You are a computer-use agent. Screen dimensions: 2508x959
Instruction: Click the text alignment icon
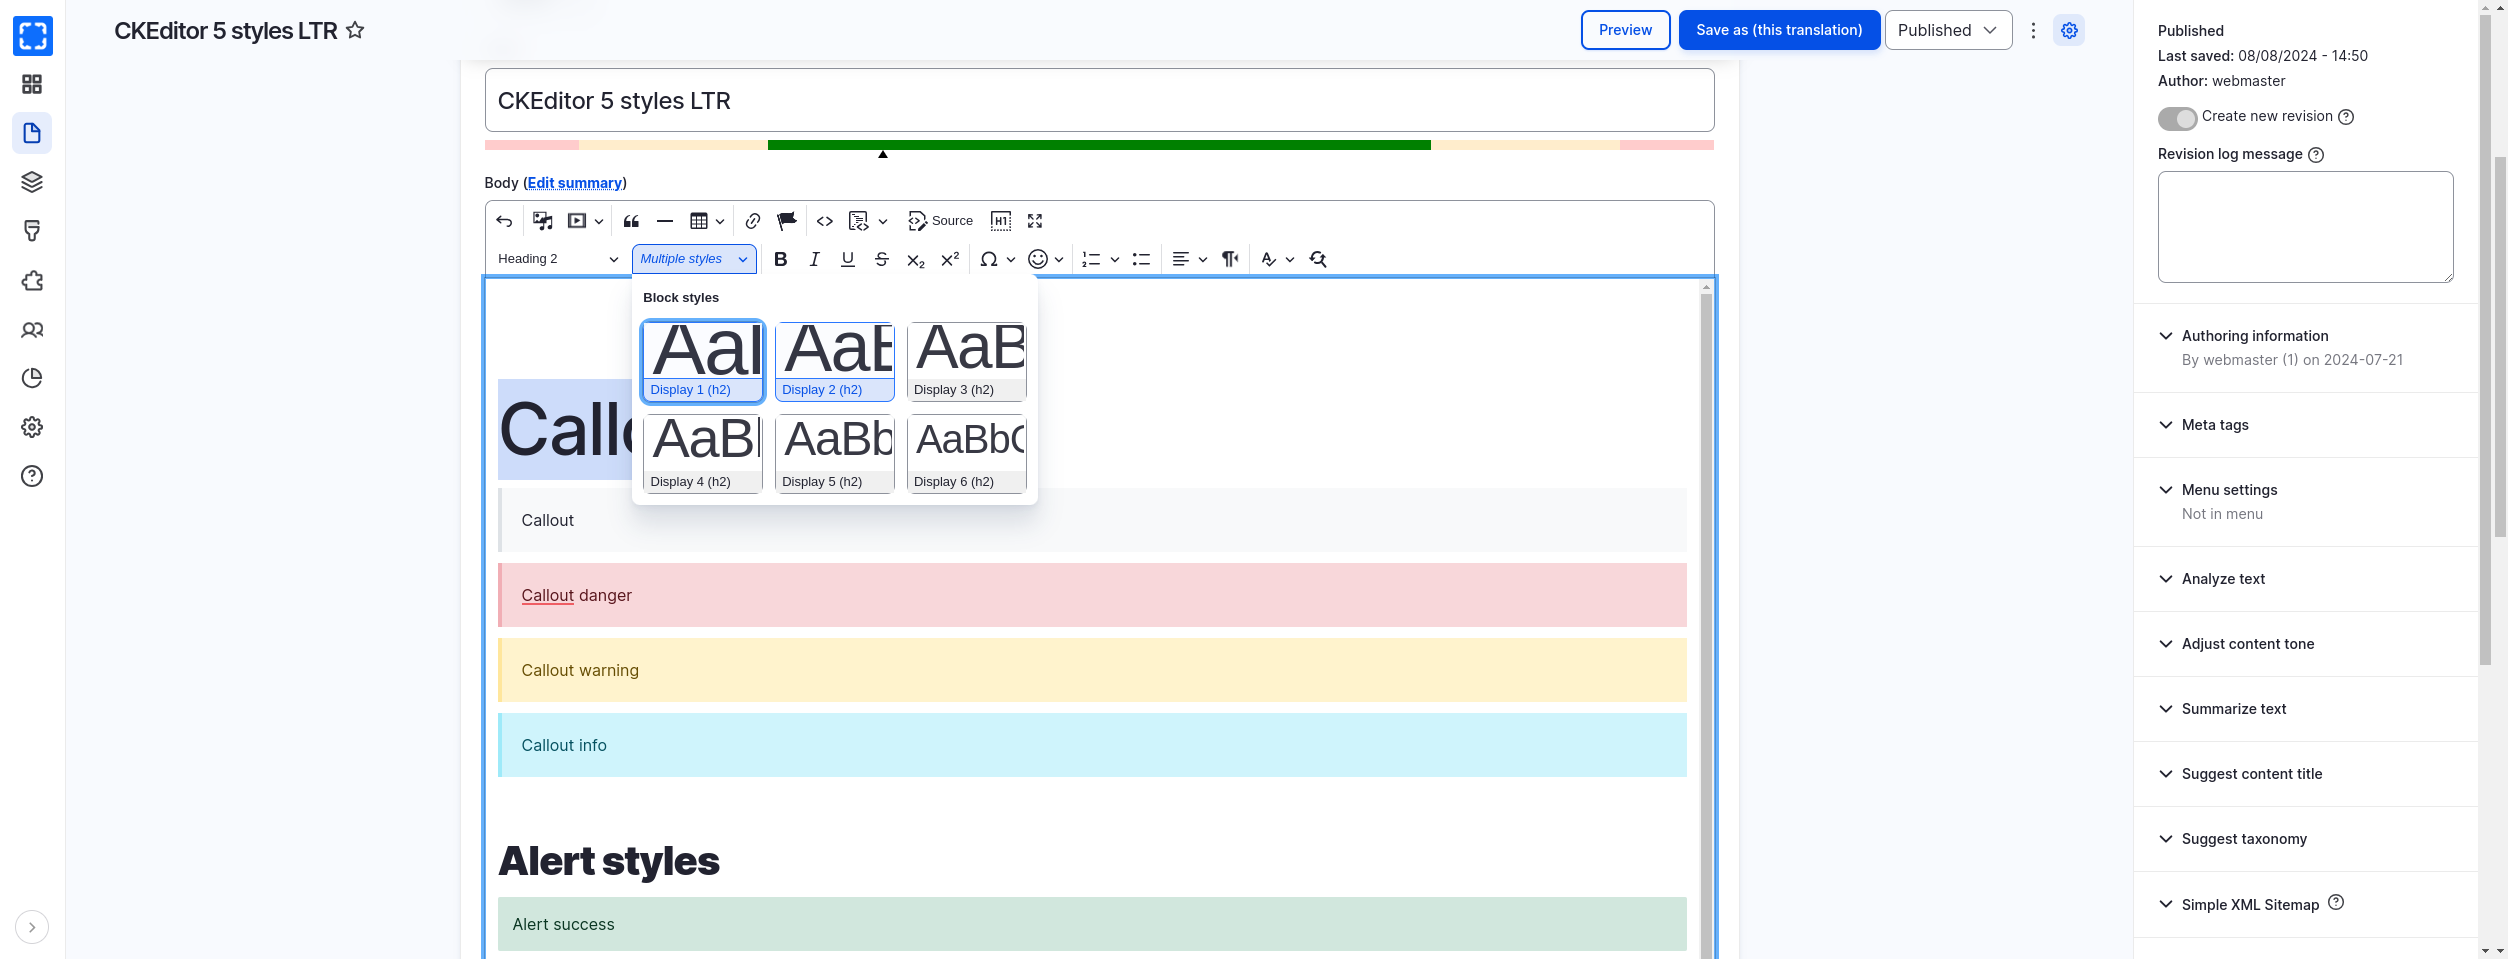[1181, 259]
